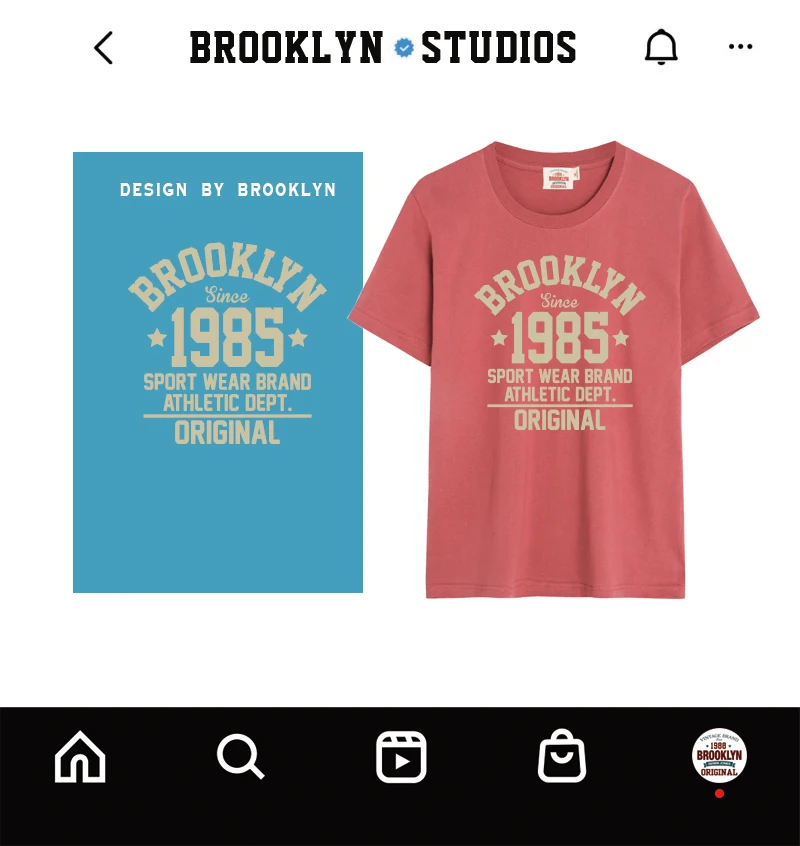Open the red Brooklyn t-shirt image

(553, 370)
